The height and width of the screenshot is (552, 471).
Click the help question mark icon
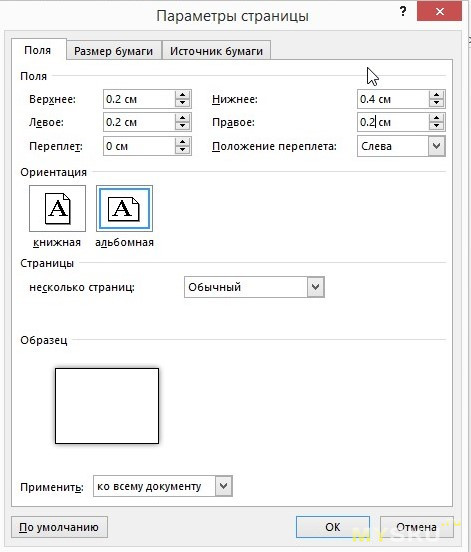point(403,12)
